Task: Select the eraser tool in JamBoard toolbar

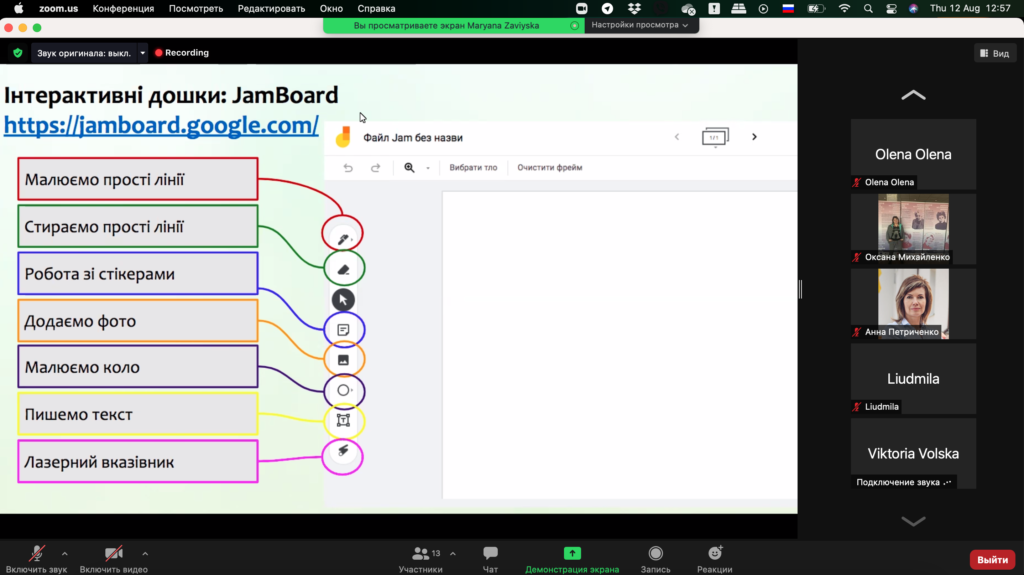Action: (343, 269)
